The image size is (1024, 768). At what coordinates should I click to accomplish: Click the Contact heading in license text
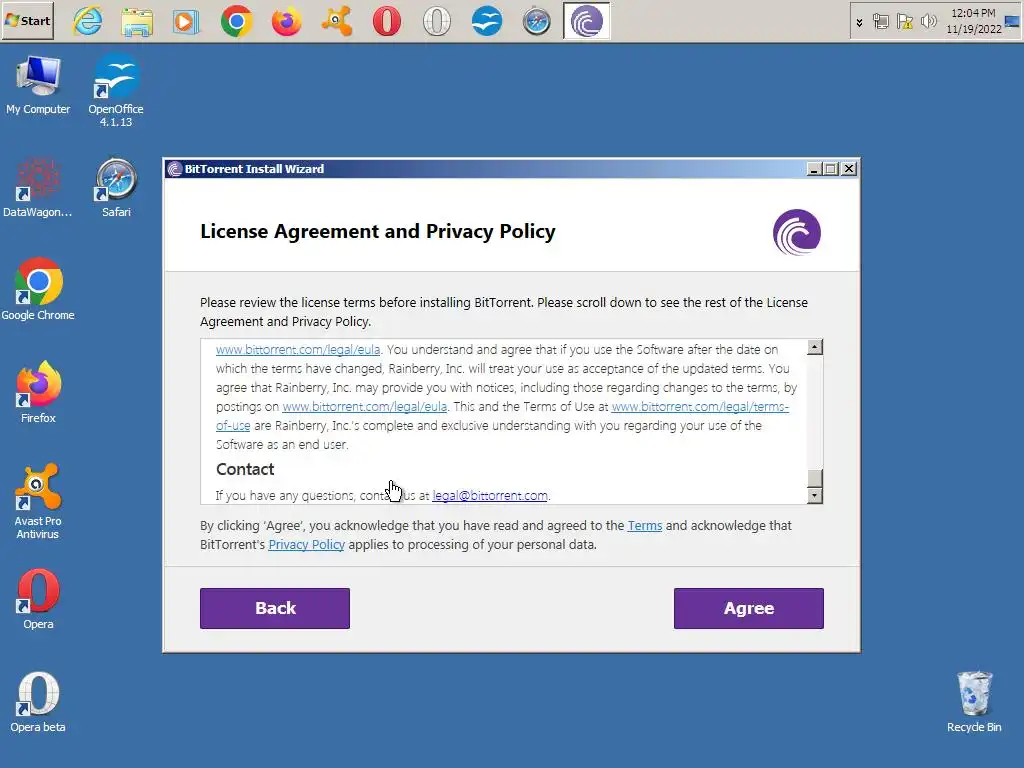pos(245,470)
